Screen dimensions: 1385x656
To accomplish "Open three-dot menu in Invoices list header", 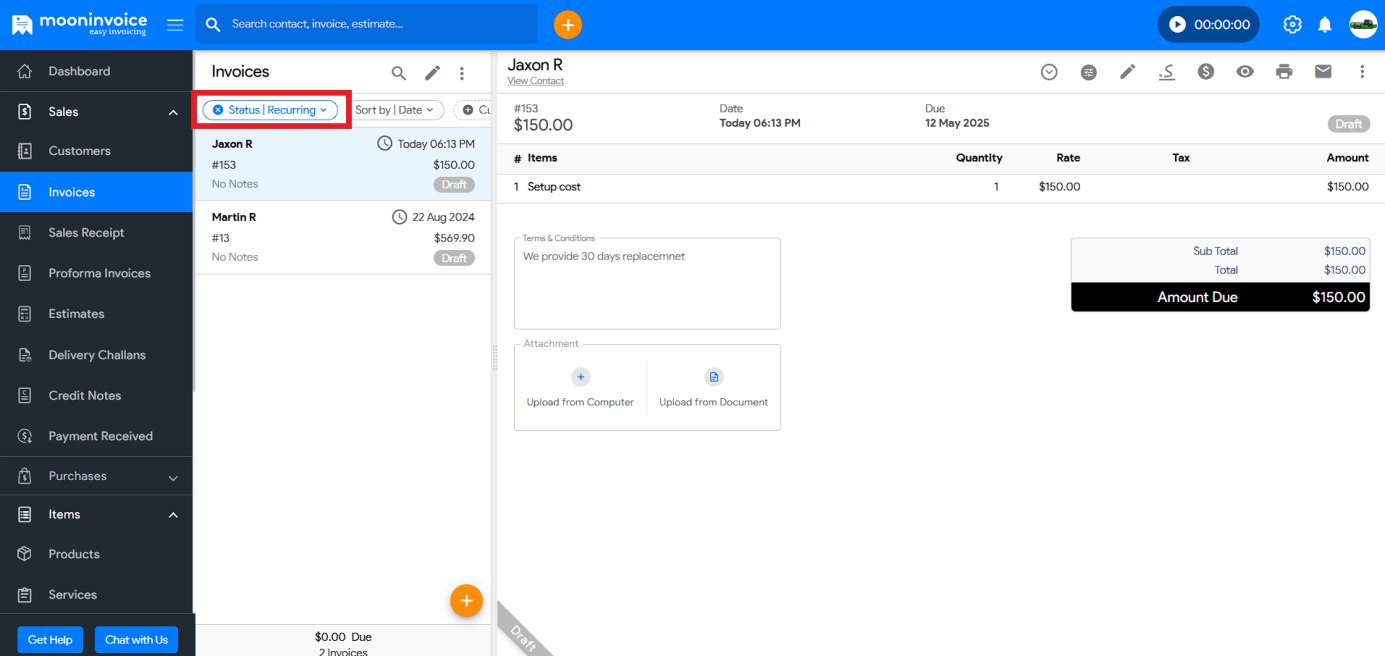I will 462,73.
